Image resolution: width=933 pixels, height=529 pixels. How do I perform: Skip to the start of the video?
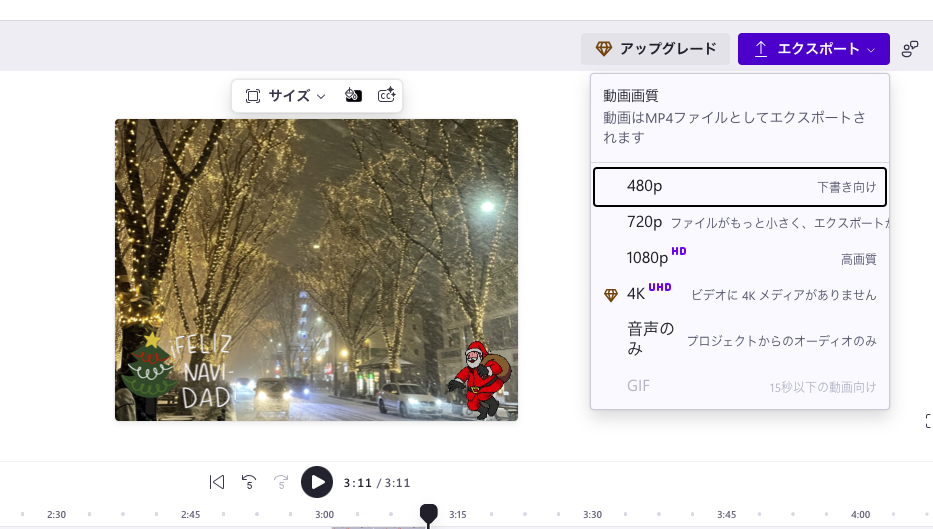click(217, 482)
